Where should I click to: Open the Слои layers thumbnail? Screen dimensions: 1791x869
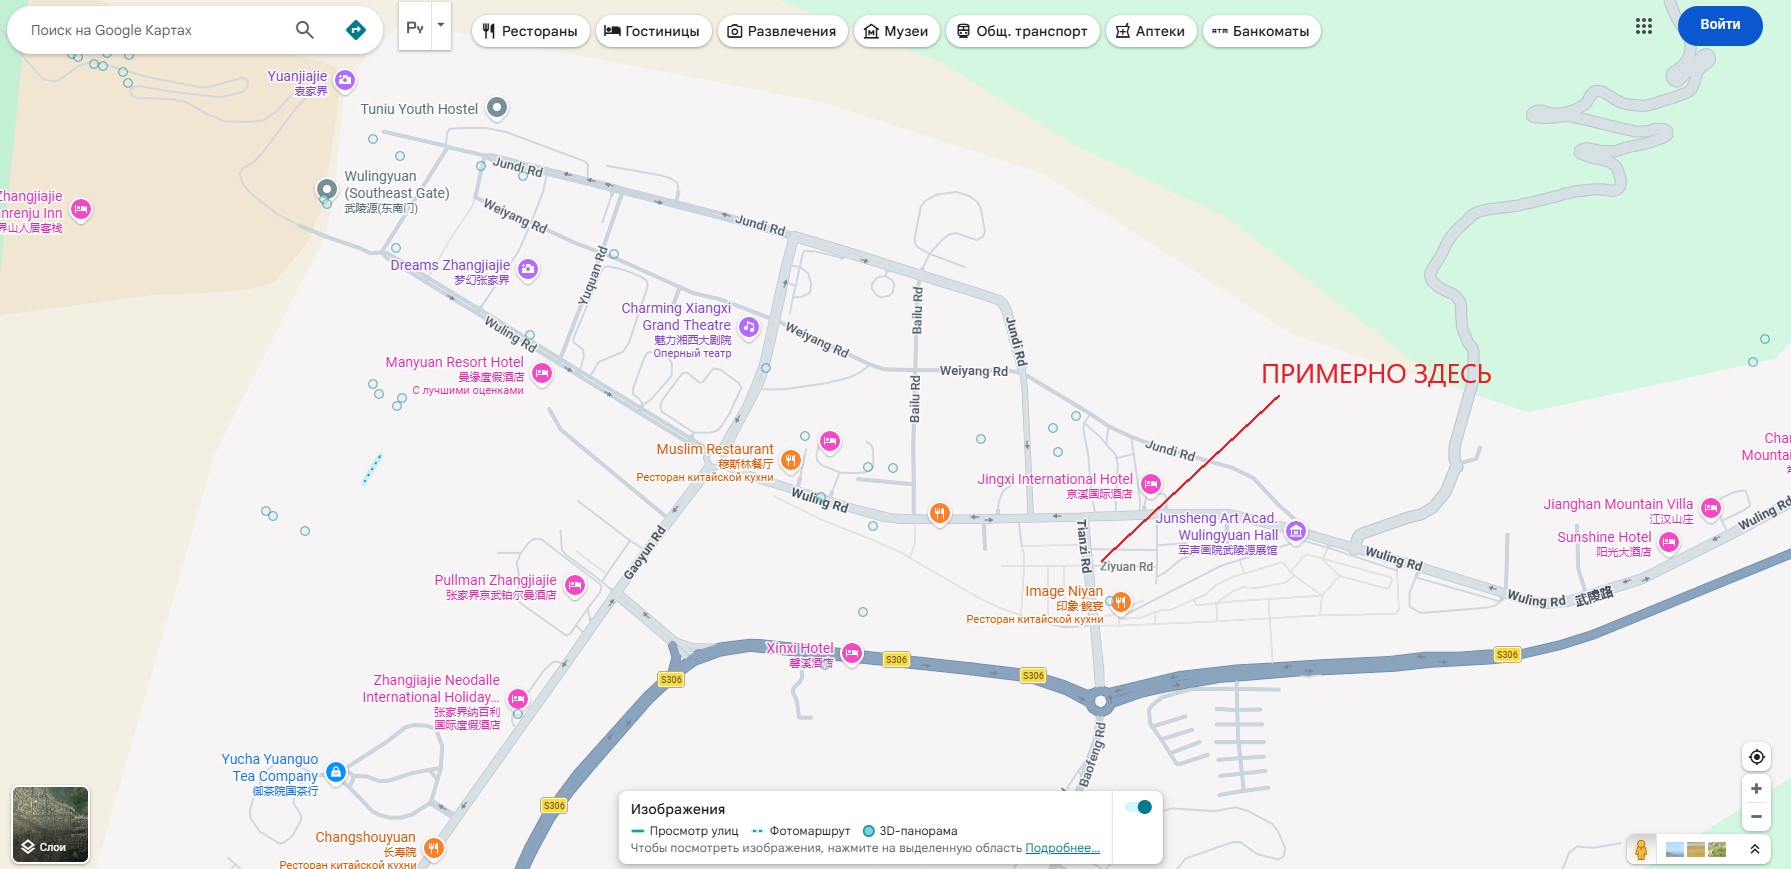point(50,824)
